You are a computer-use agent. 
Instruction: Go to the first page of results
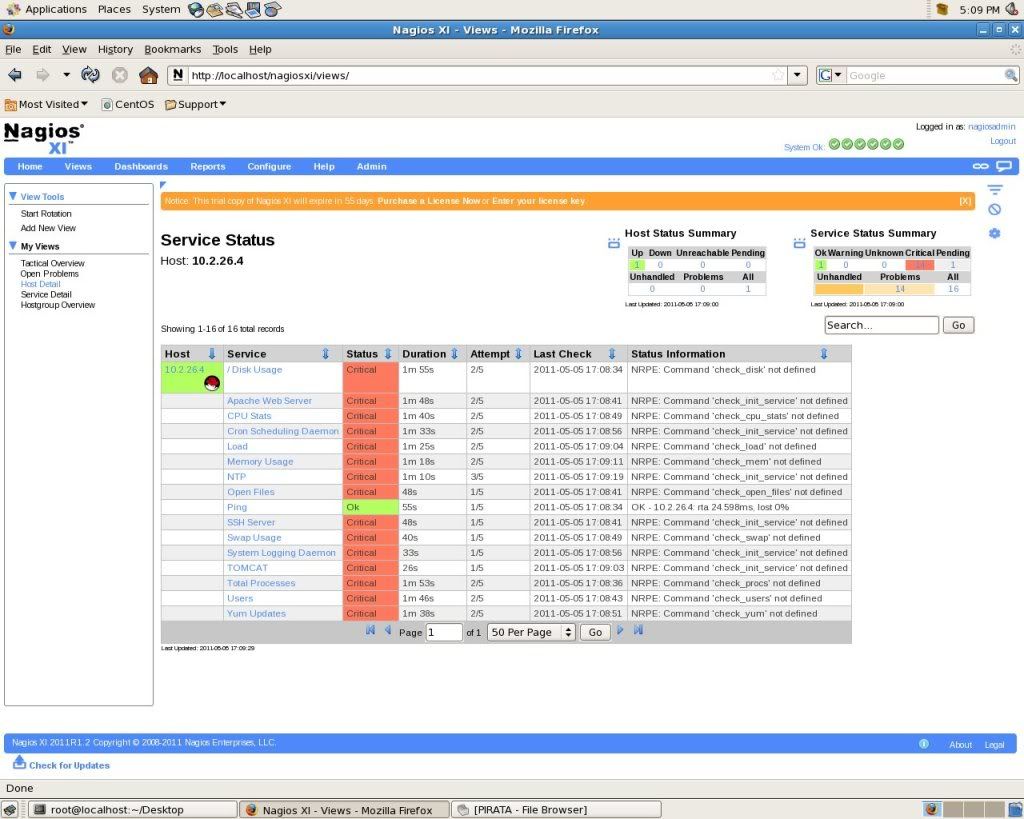(371, 631)
